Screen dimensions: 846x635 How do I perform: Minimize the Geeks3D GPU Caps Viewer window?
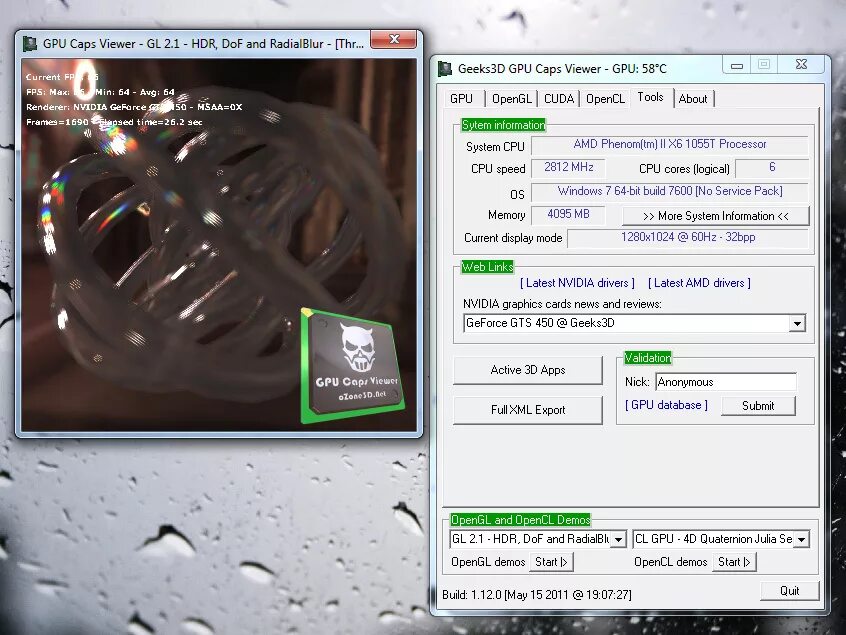[x=737, y=65]
